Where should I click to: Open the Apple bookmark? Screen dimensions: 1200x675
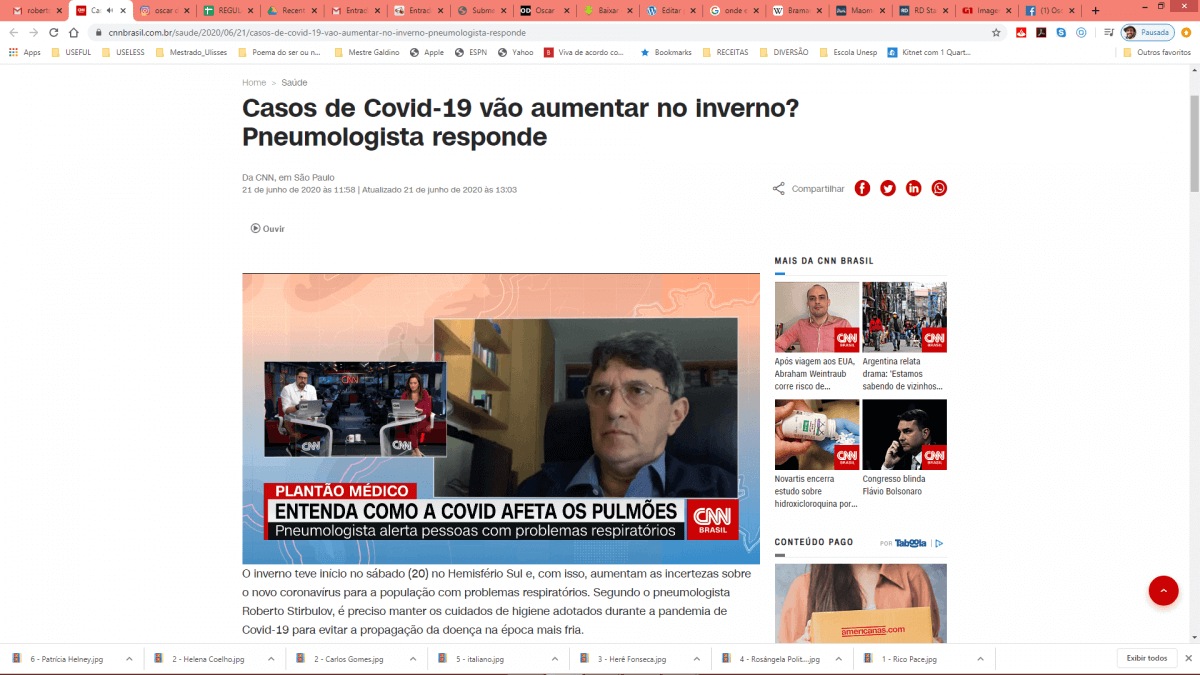[426, 52]
